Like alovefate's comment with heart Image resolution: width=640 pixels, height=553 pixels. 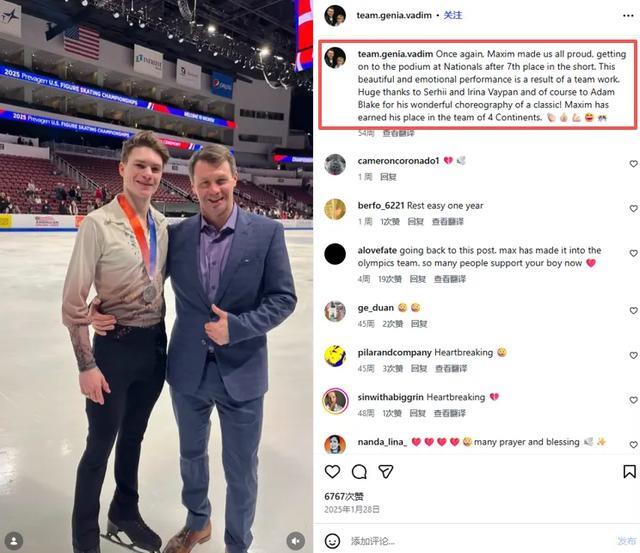coord(633,253)
